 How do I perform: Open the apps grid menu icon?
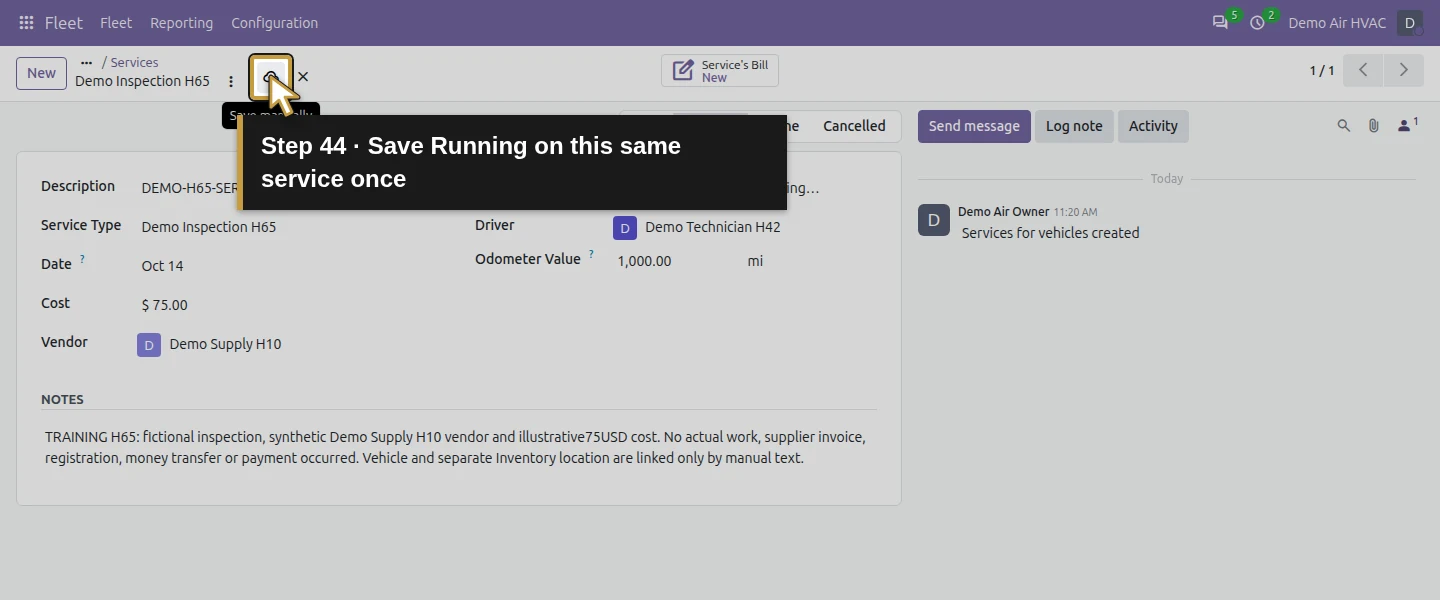tap(26, 23)
